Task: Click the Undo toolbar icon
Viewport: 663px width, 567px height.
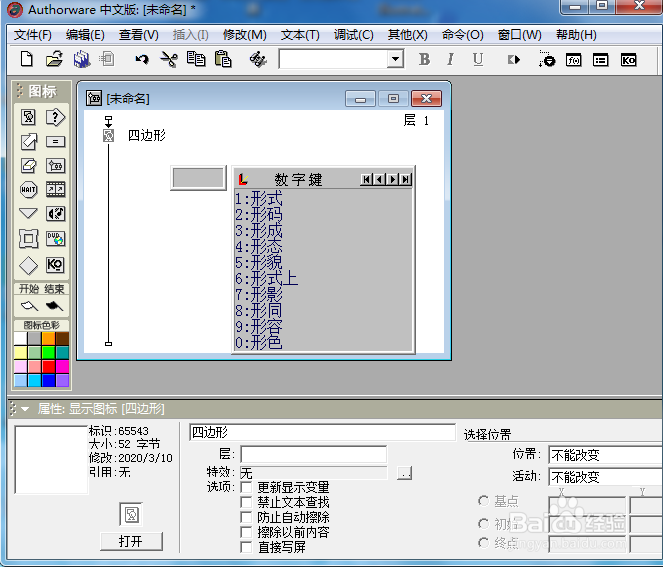Action: pyautogui.click(x=142, y=59)
